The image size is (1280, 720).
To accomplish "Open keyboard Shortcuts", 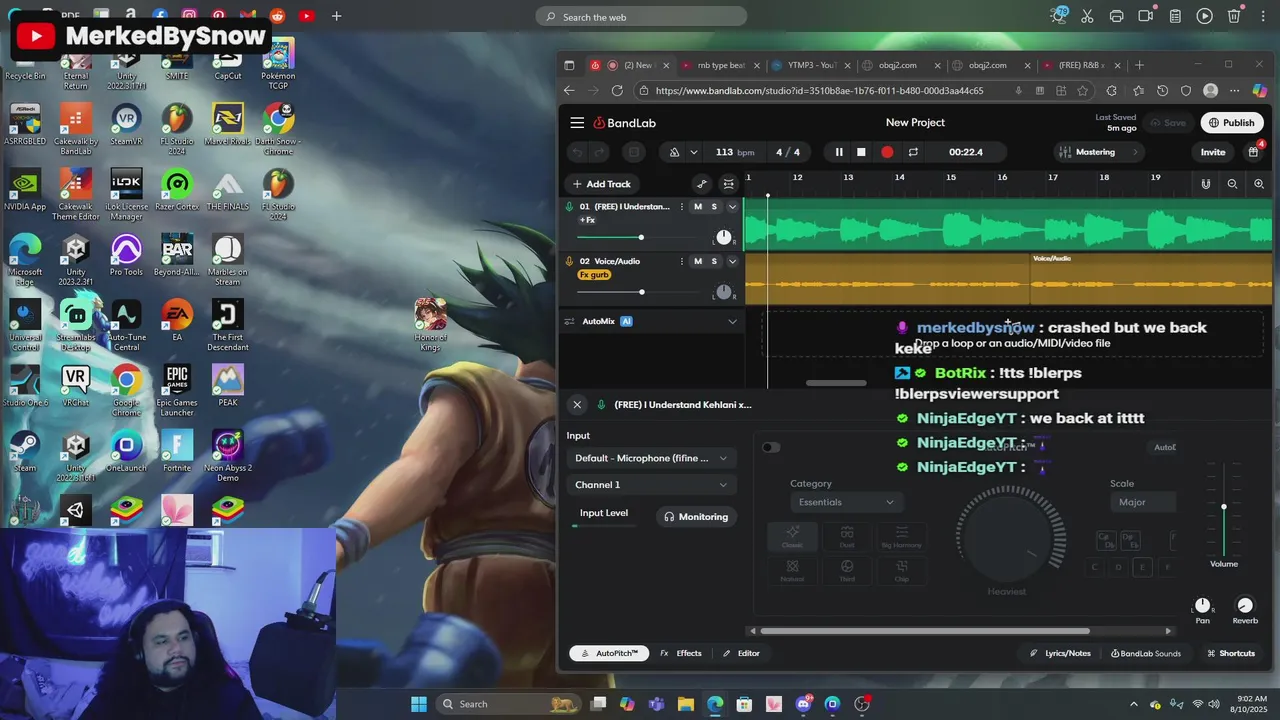I will (1230, 653).
